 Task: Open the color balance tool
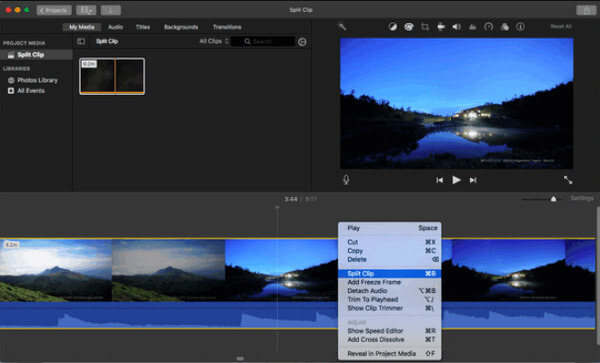[x=393, y=26]
